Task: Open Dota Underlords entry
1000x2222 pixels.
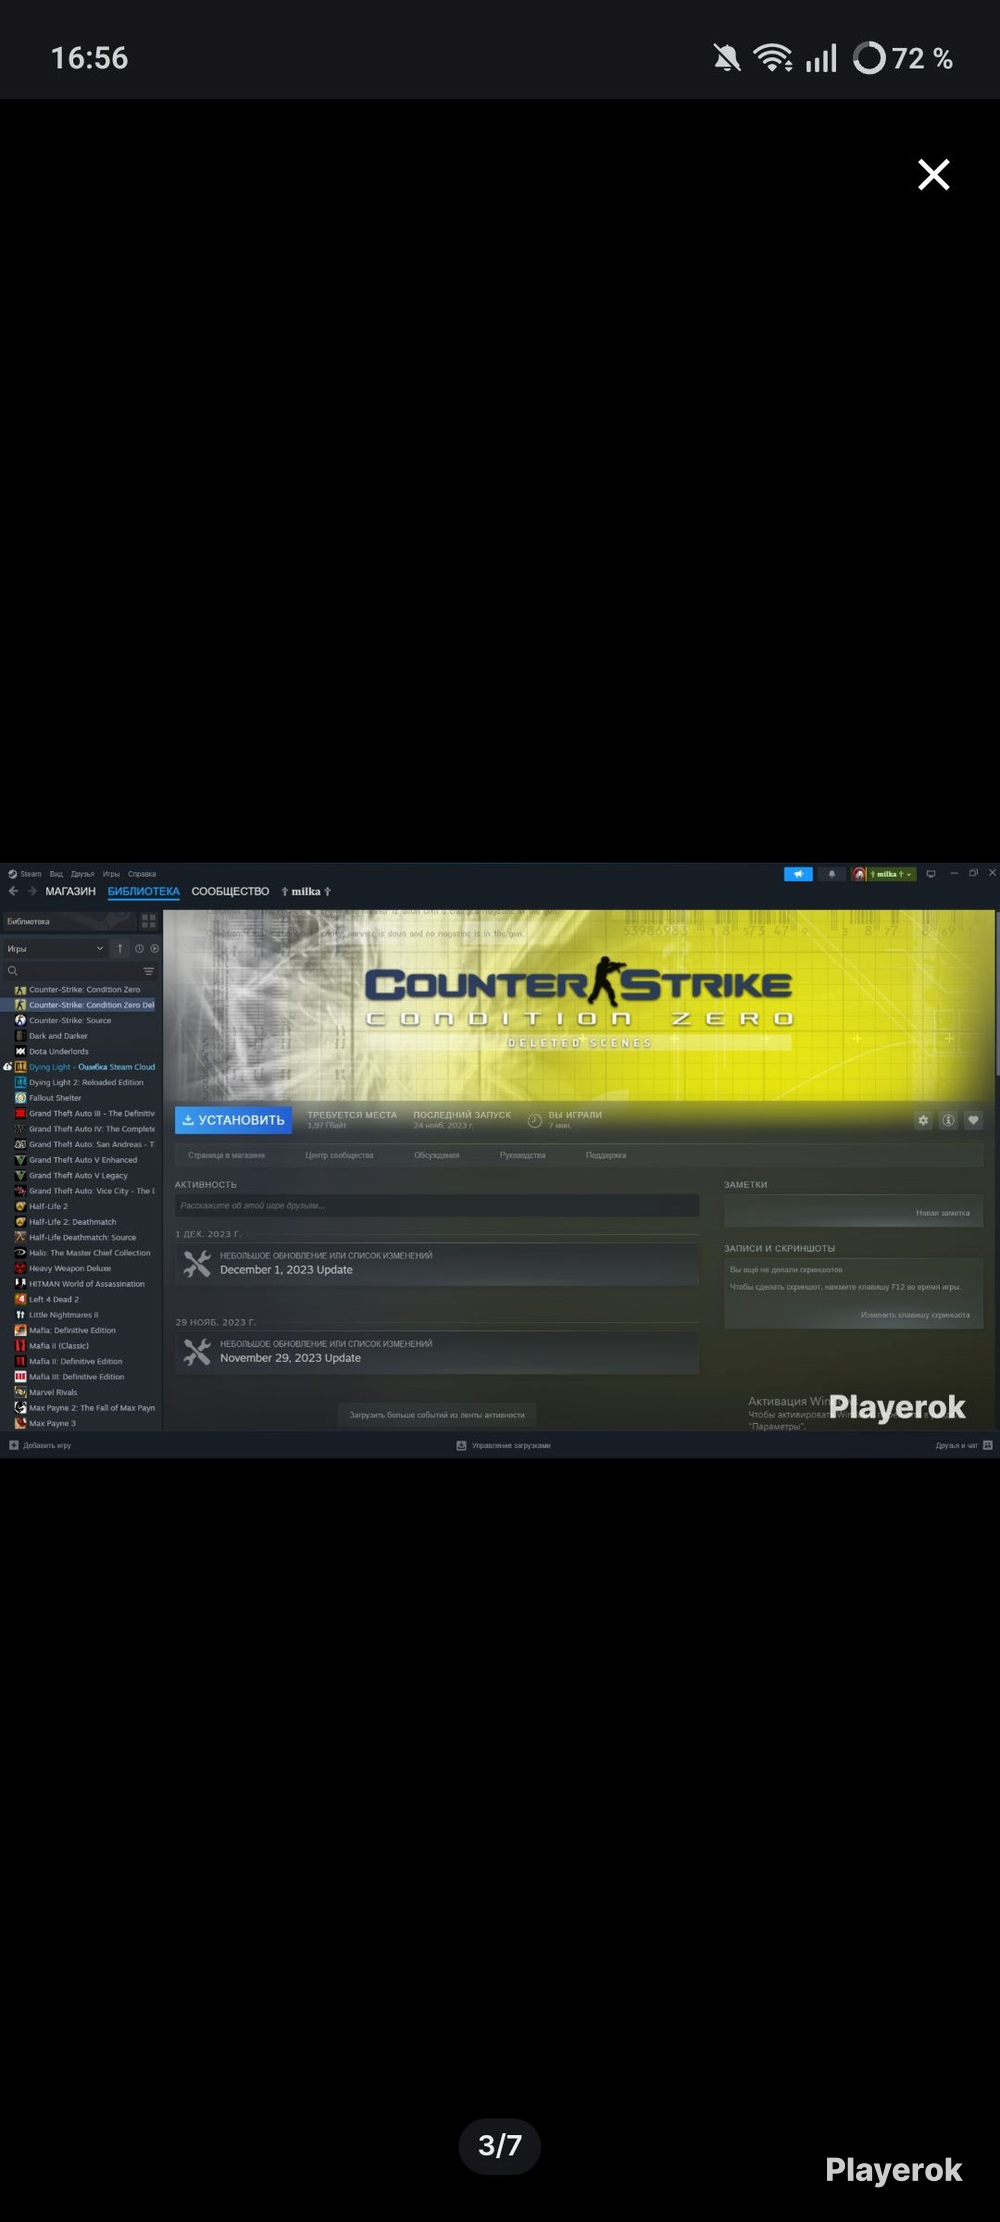Action: [x=59, y=1051]
